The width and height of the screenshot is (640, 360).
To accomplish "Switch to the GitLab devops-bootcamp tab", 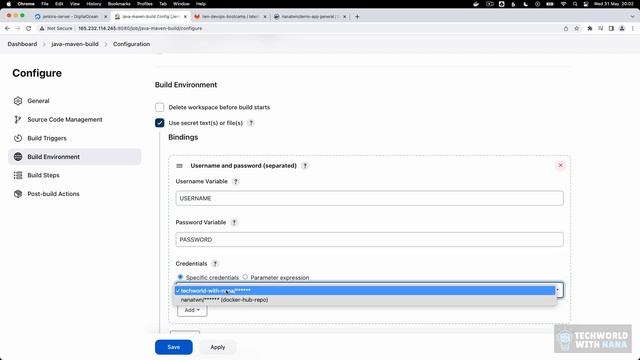I will (x=230, y=16).
